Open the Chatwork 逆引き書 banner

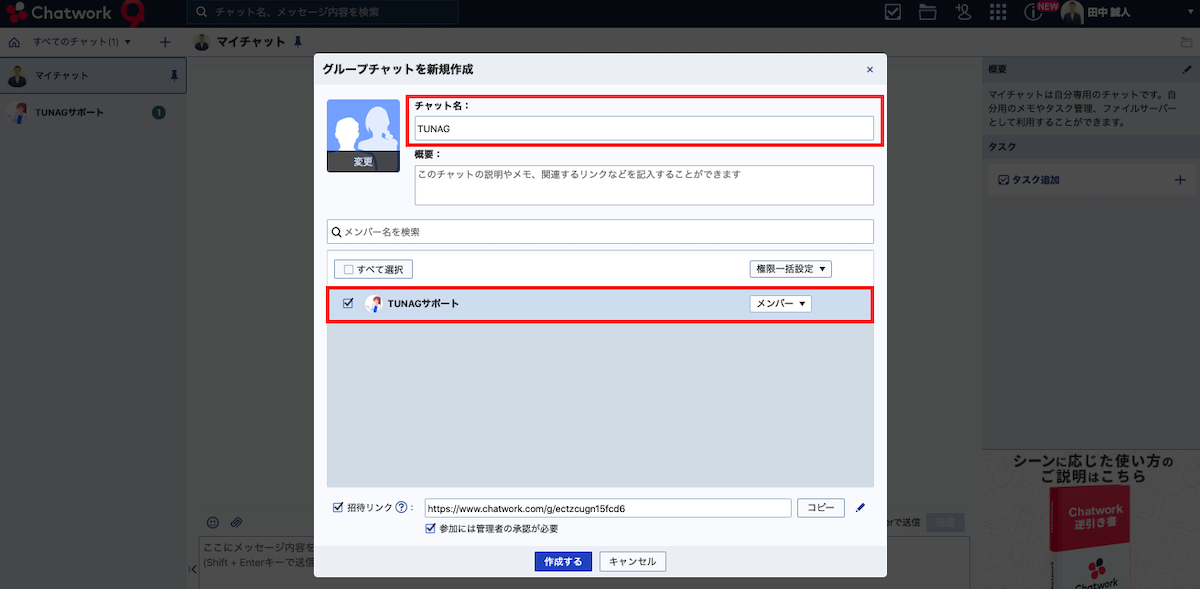pos(1091,520)
